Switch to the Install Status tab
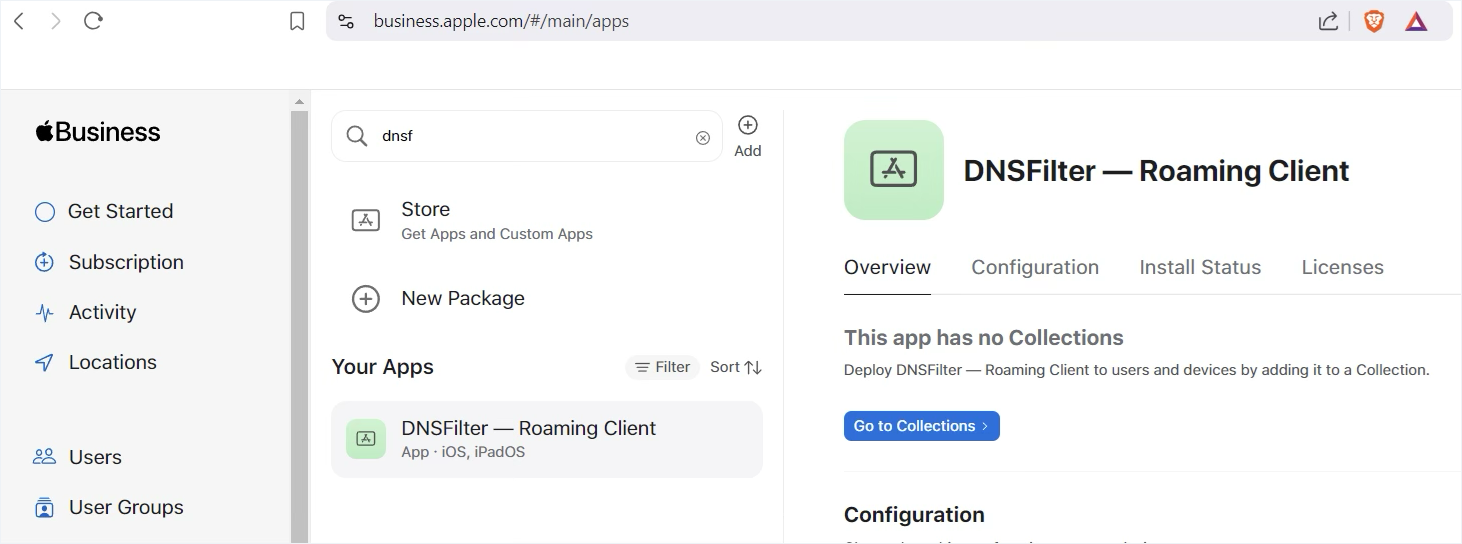Image resolution: width=1462 pixels, height=544 pixels. tap(1200, 267)
